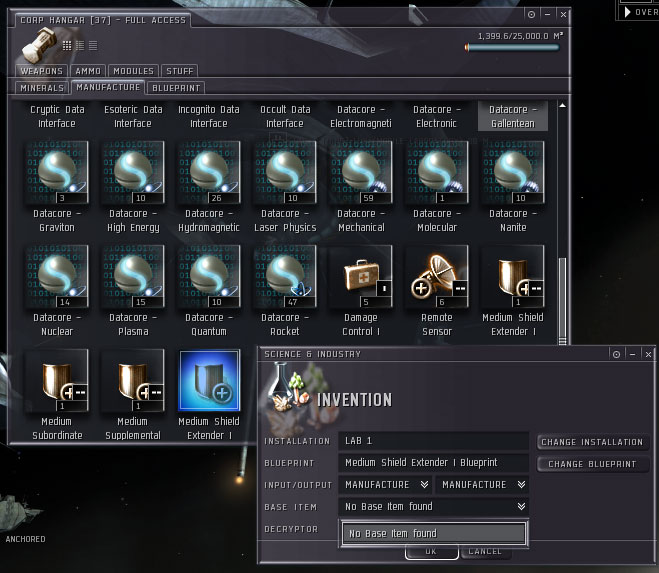
Task: Select the Remote Sensor module icon
Action: coord(437,276)
